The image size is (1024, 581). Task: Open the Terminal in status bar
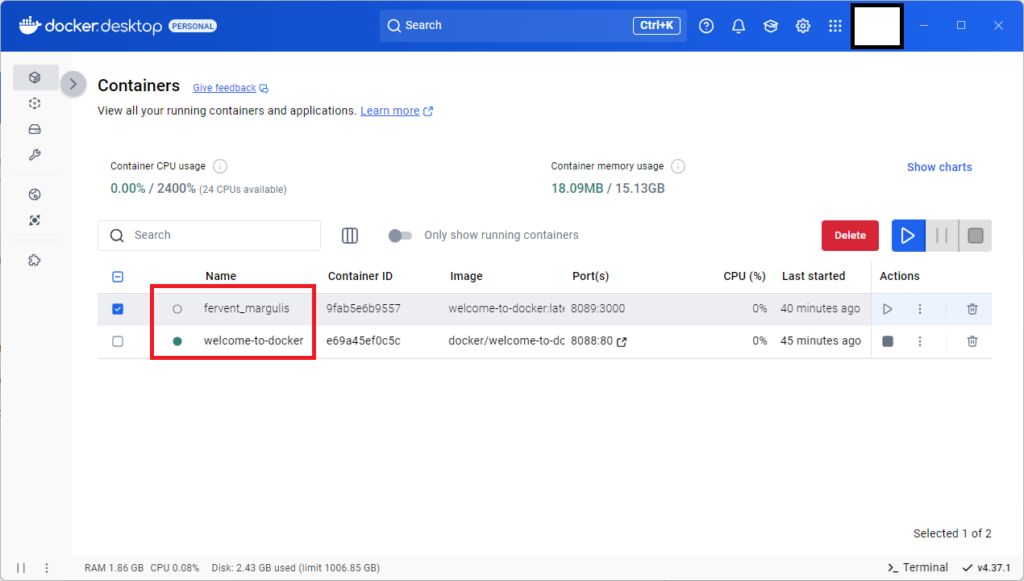[918, 567]
